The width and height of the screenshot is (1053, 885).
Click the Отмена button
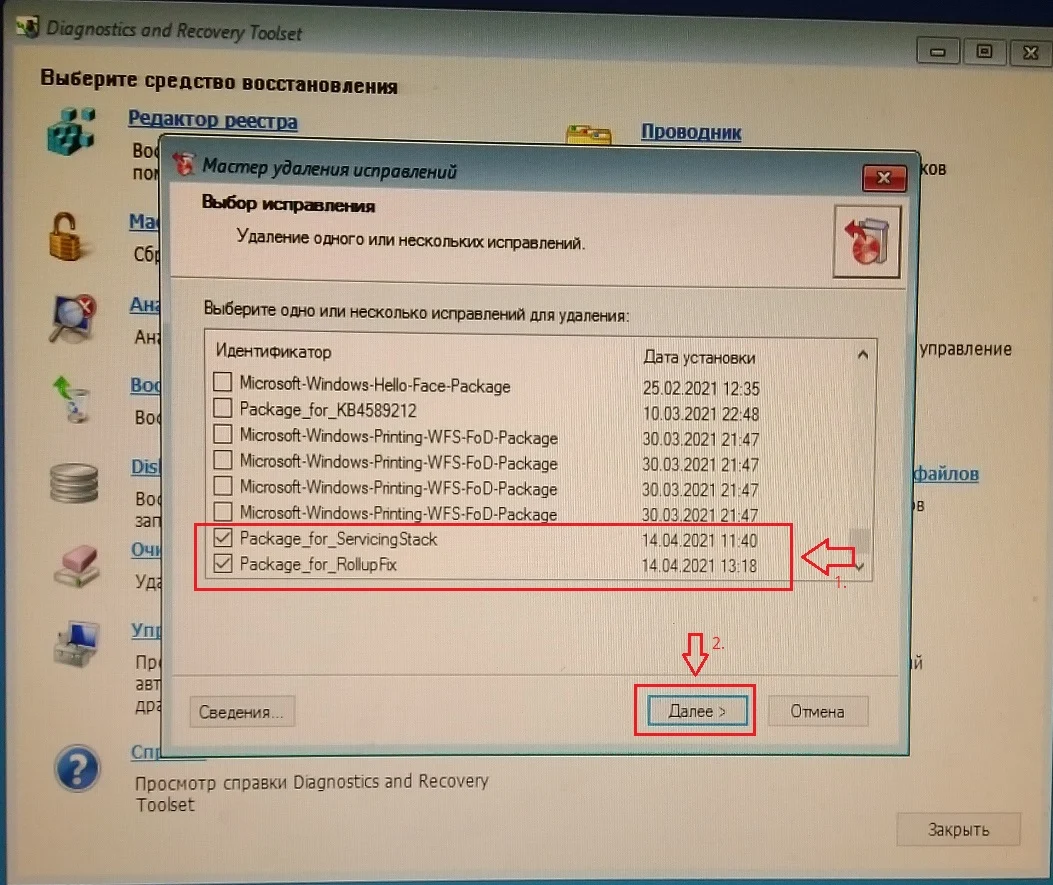817,711
